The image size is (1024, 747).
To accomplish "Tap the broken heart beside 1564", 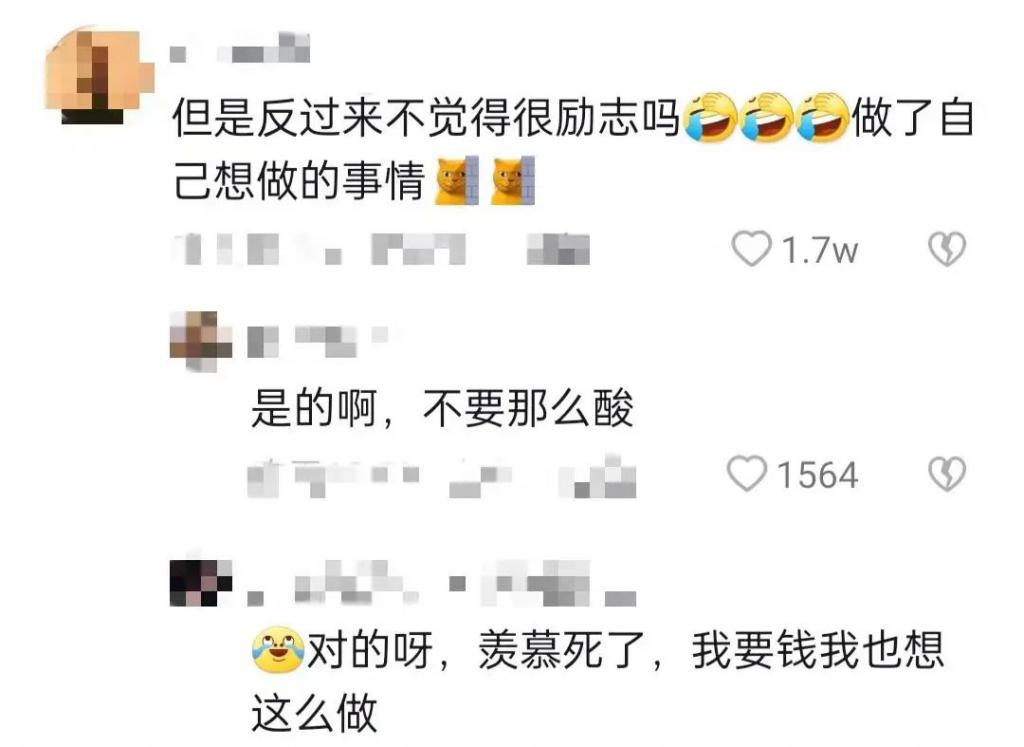I will click(x=947, y=473).
